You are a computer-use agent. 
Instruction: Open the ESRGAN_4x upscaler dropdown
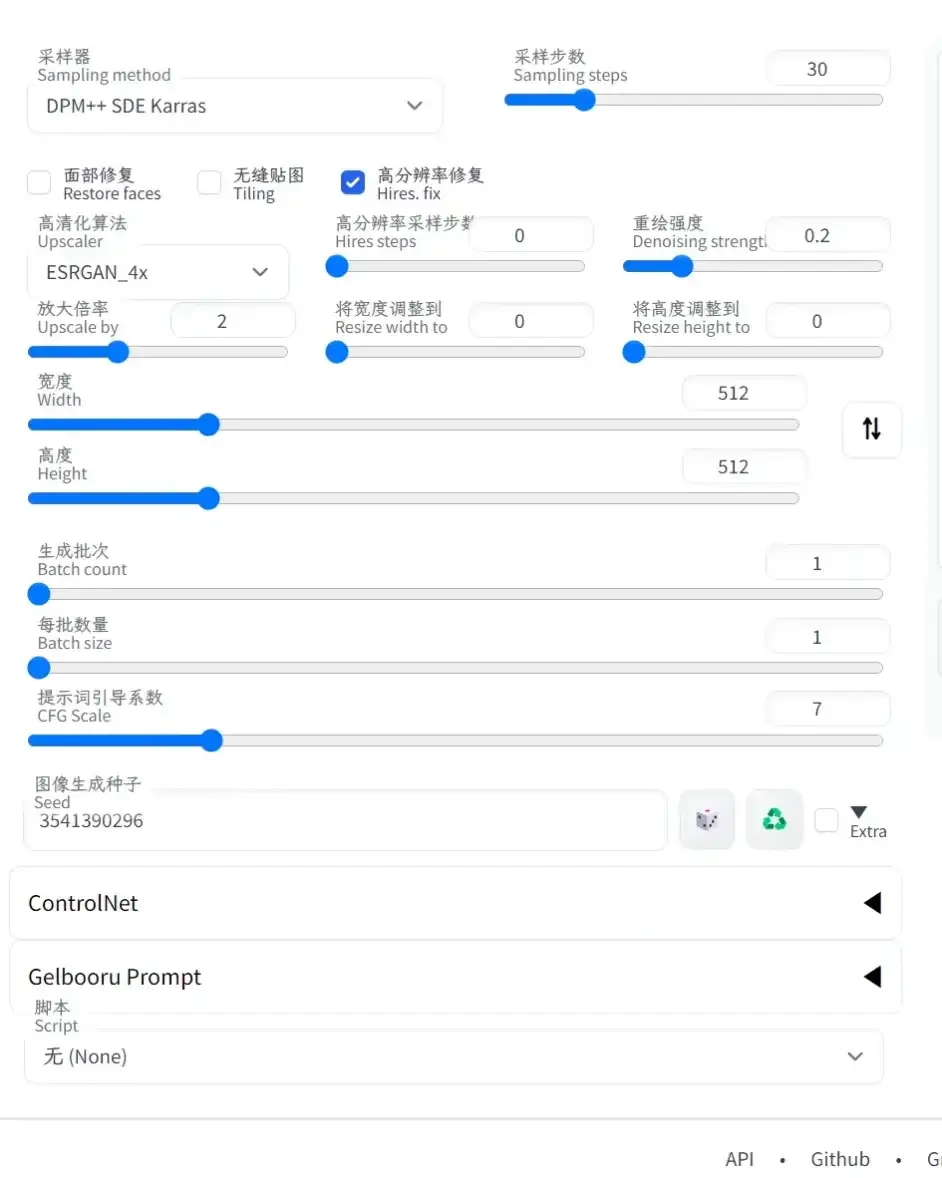pyautogui.click(x=158, y=272)
